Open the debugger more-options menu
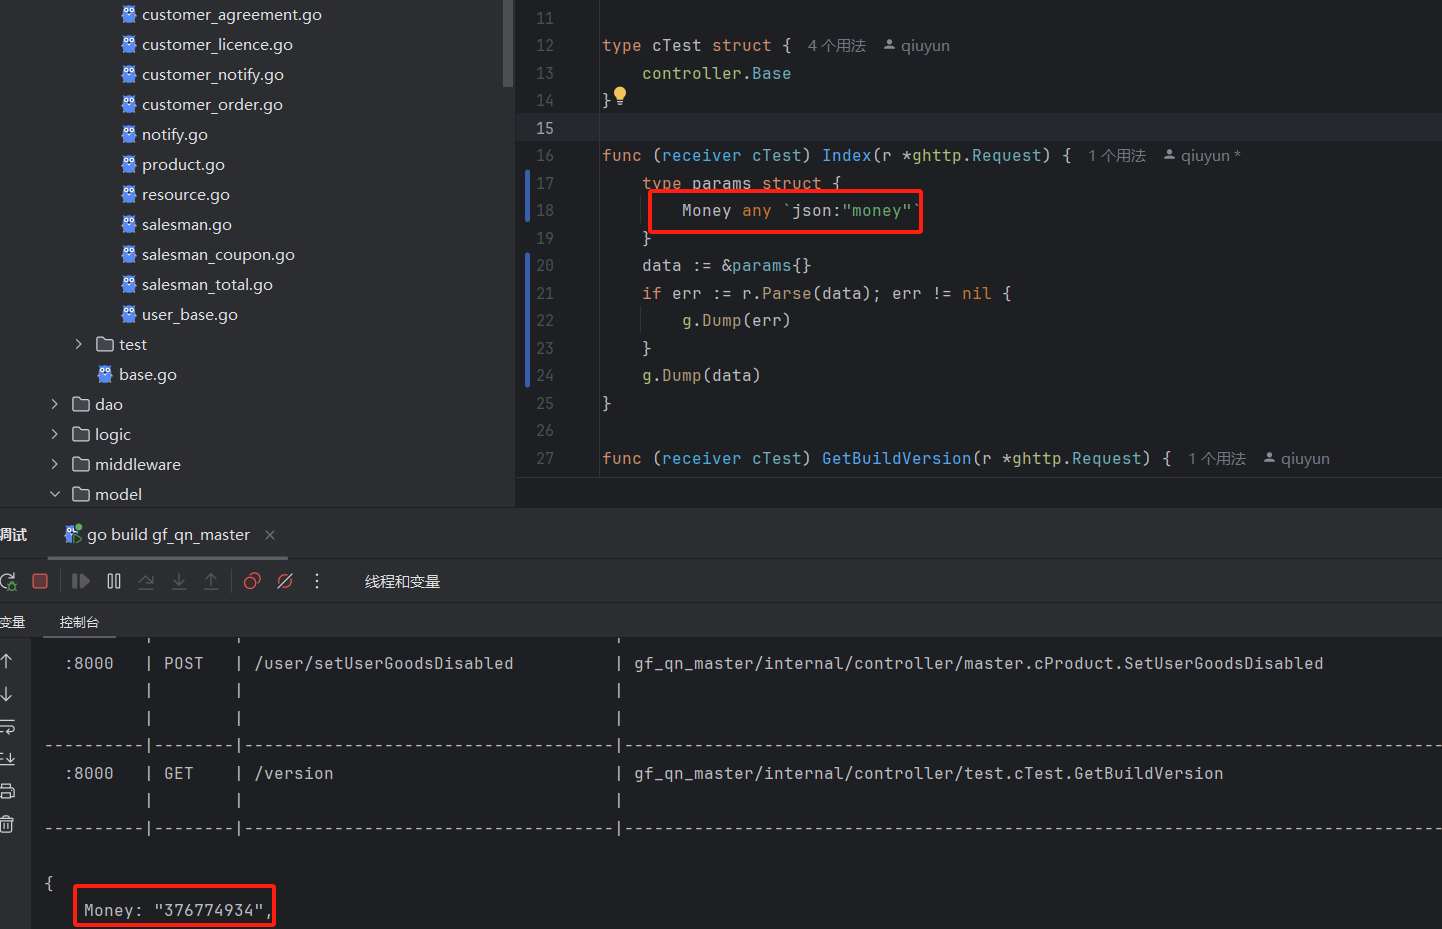This screenshot has width=1442, height=929. 317,581
